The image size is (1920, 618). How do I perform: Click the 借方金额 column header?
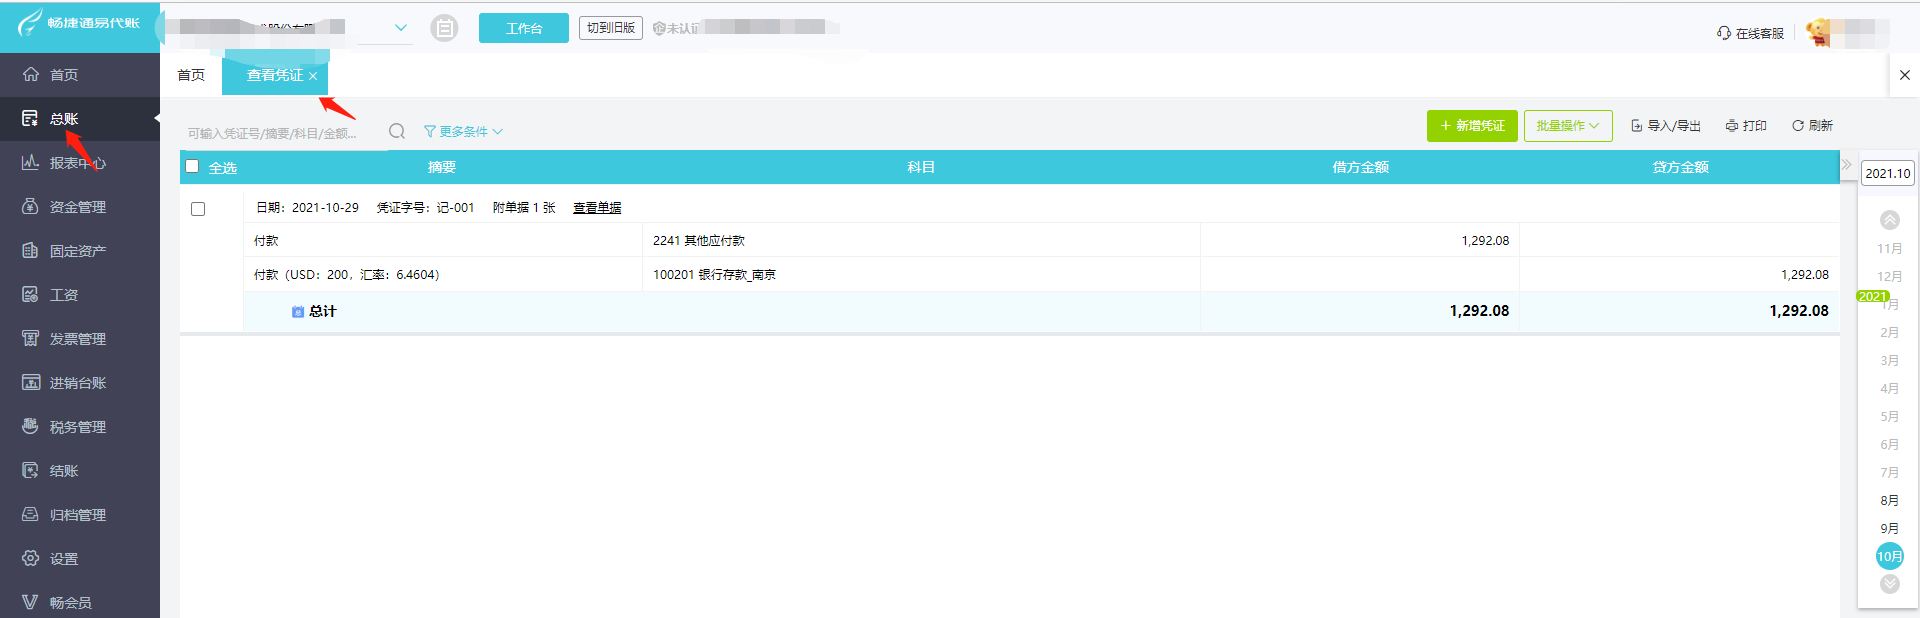tap(1360, 167)
